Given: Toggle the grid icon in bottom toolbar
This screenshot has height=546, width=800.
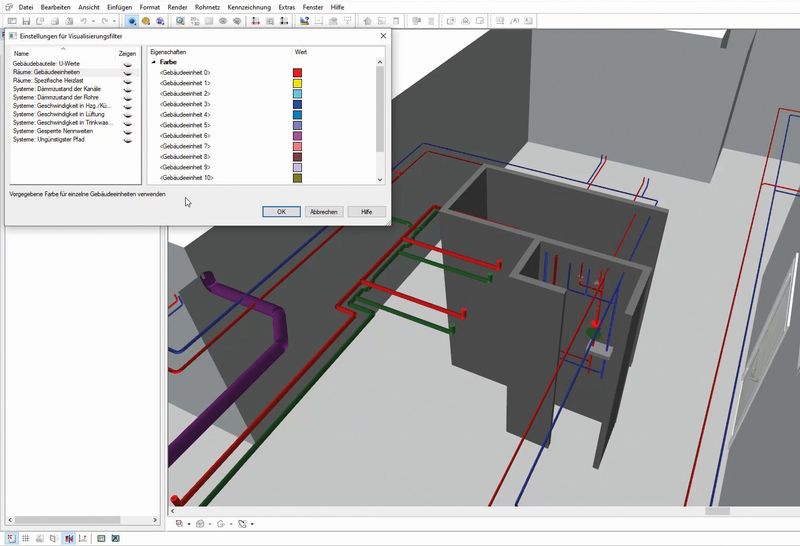Looking at the screenshot, I should (25, 538).
